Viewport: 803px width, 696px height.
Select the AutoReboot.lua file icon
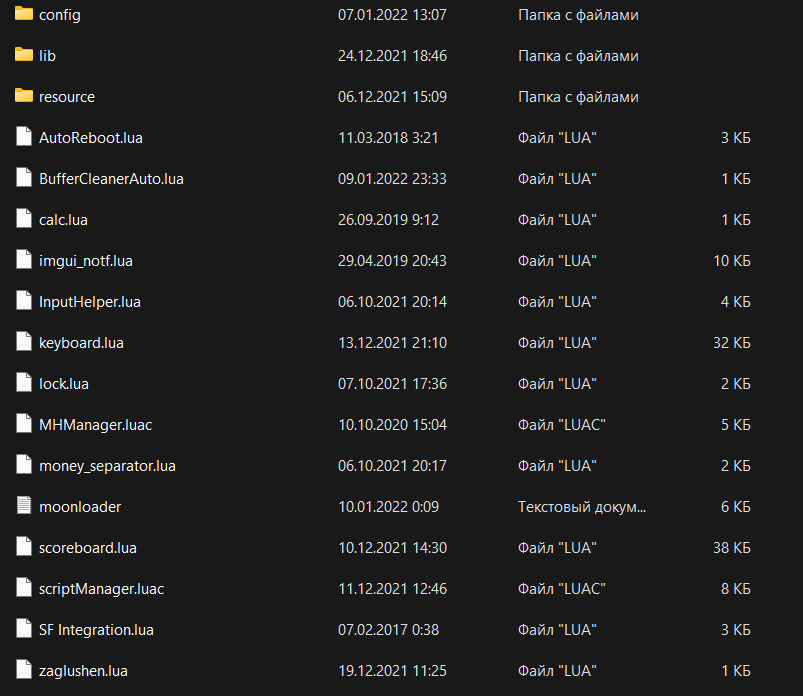[x=24, y=137]
